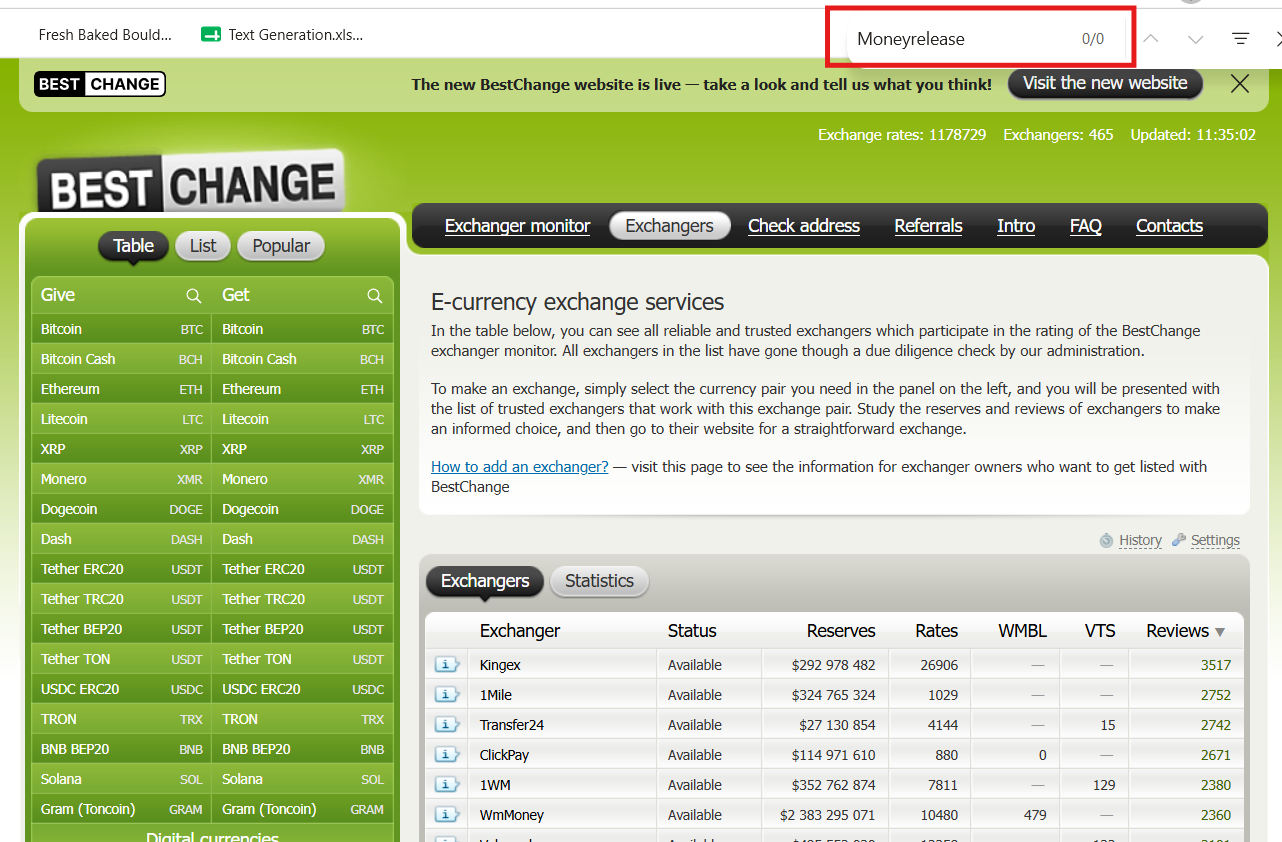Switch to Fresh Baked Bould... browser tab
The image size is (1282, 842).
pos(105,35)
